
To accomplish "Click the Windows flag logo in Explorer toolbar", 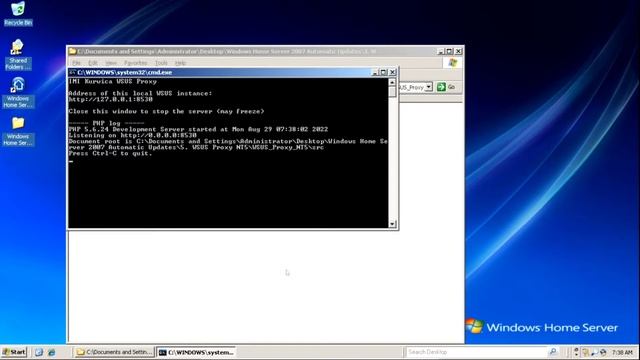I will (453, 62).
